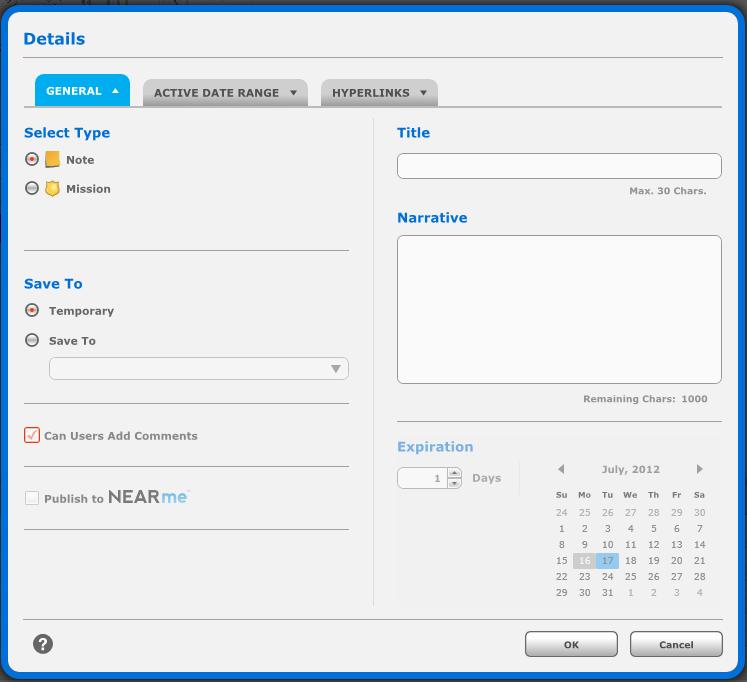Select July 17 in the calendar
This screenshot has height=682, width=747.
pos(607,561)
